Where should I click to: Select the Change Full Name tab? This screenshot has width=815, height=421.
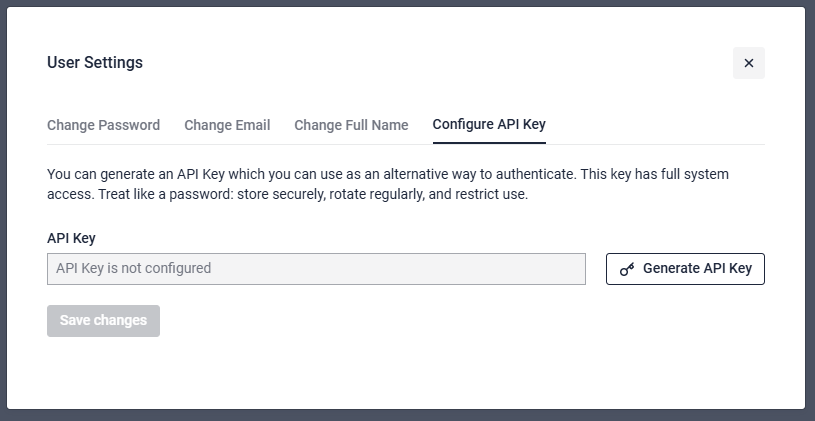pyautogui.click(x=351, y=125)
